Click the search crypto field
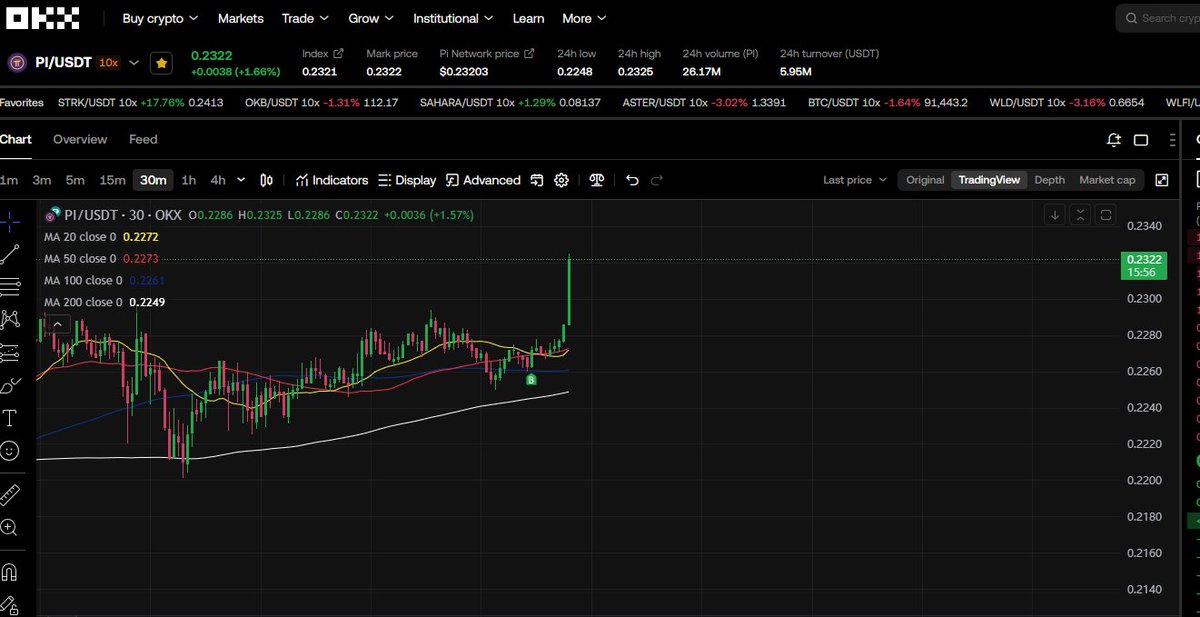The image size is (1200, 617). tap(1160, 18)
